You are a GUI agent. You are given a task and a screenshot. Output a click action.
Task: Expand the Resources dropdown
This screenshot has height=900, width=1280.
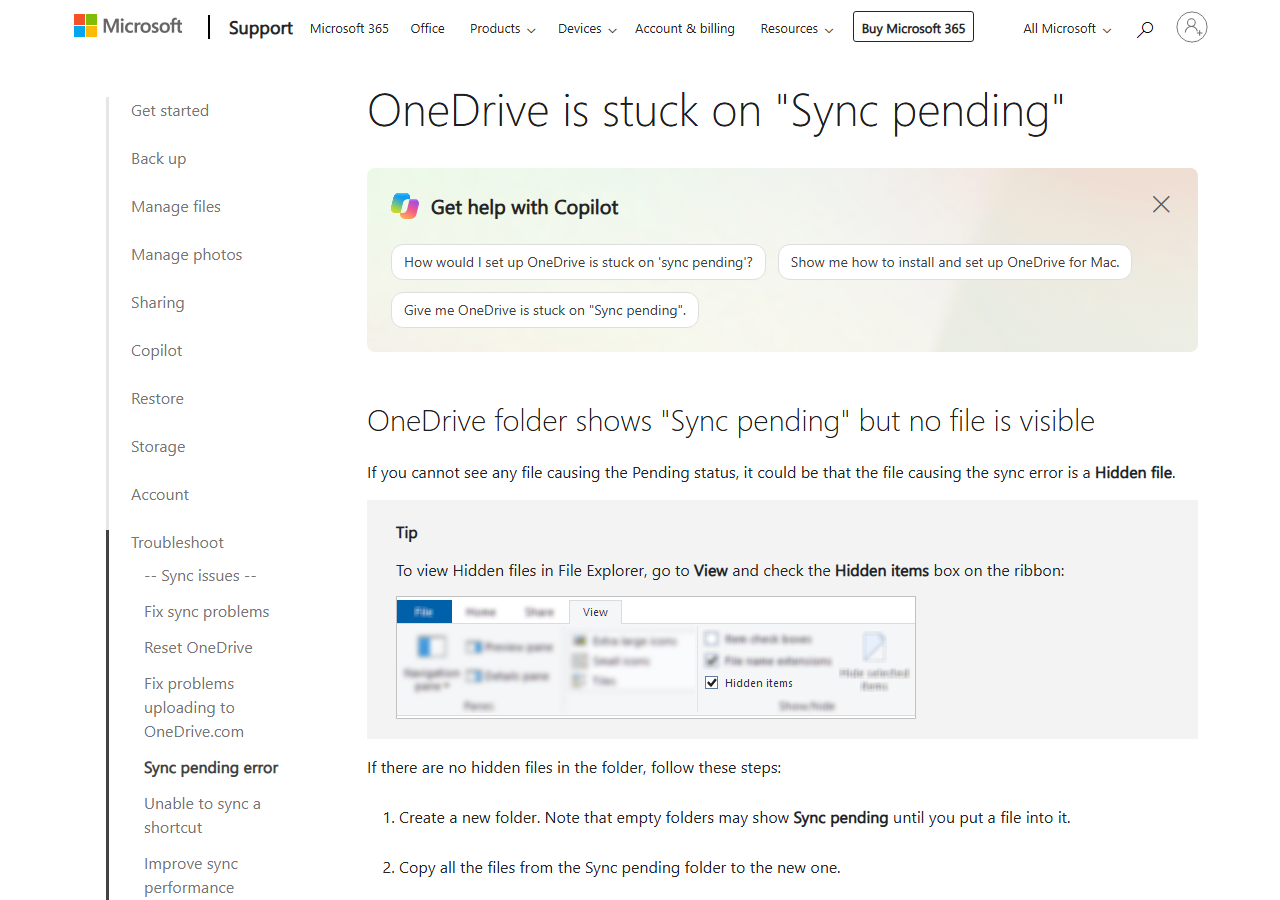797,28
